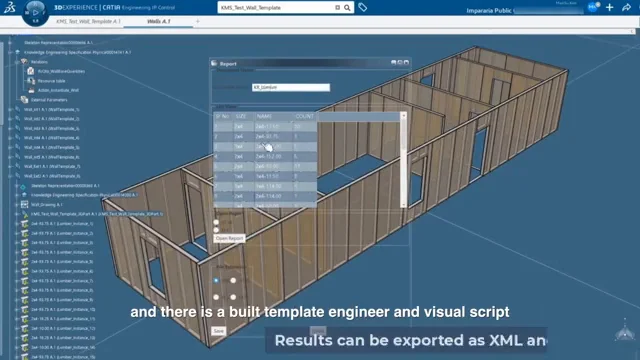The height and width of the screenshot is (360, 640).
Task: Expand the Wall_Int1 A.1 tree node
Action: [x=10, y=109]
